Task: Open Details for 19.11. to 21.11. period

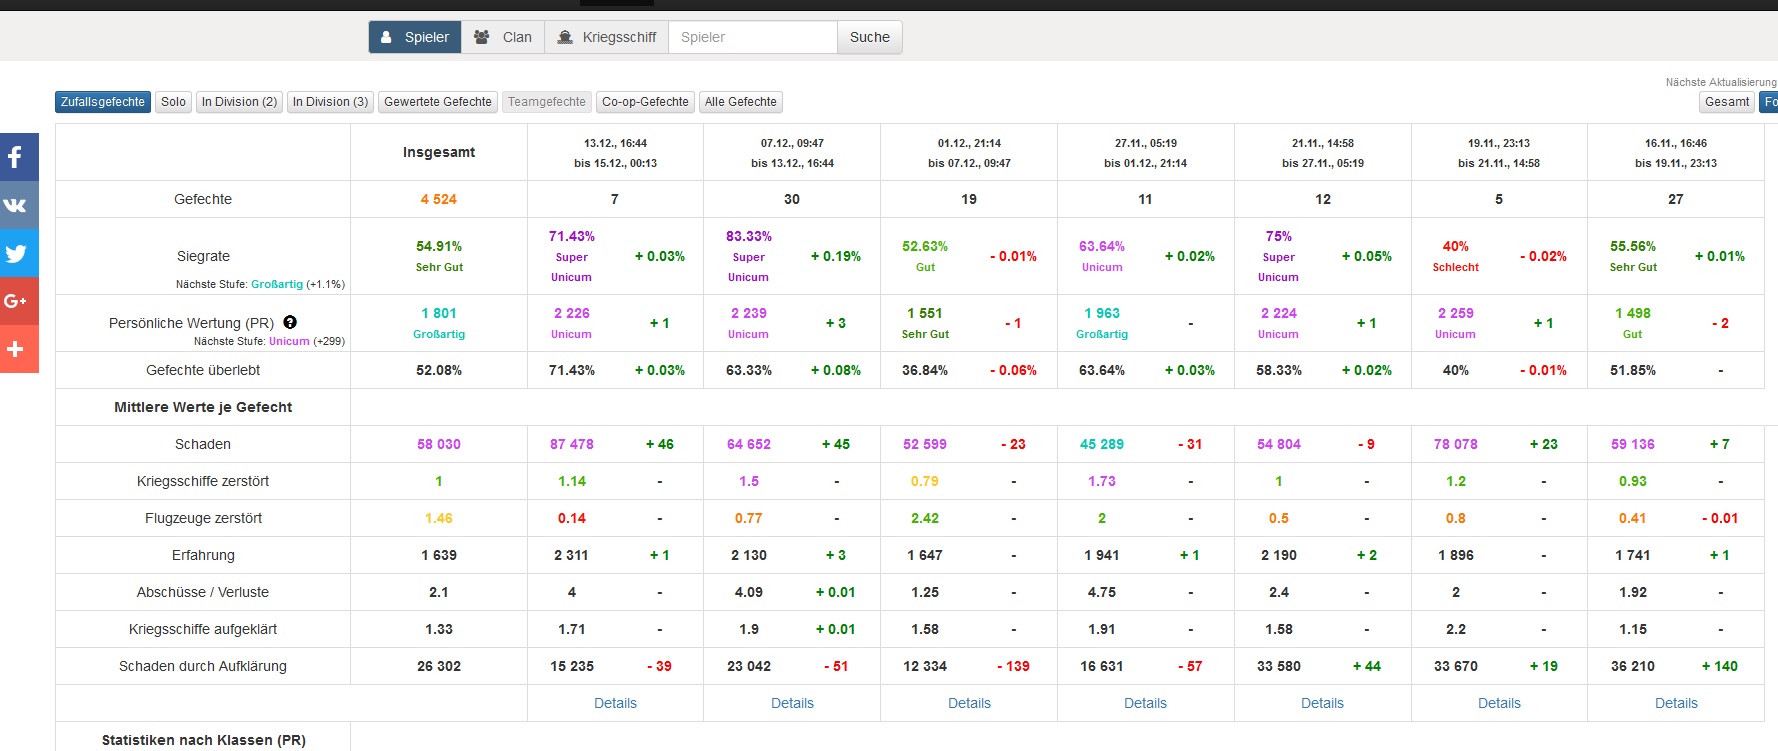Action: pos(1499,703)
